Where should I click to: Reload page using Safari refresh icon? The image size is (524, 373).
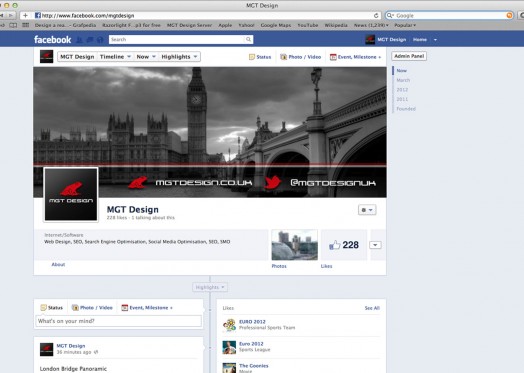(376, 15)
